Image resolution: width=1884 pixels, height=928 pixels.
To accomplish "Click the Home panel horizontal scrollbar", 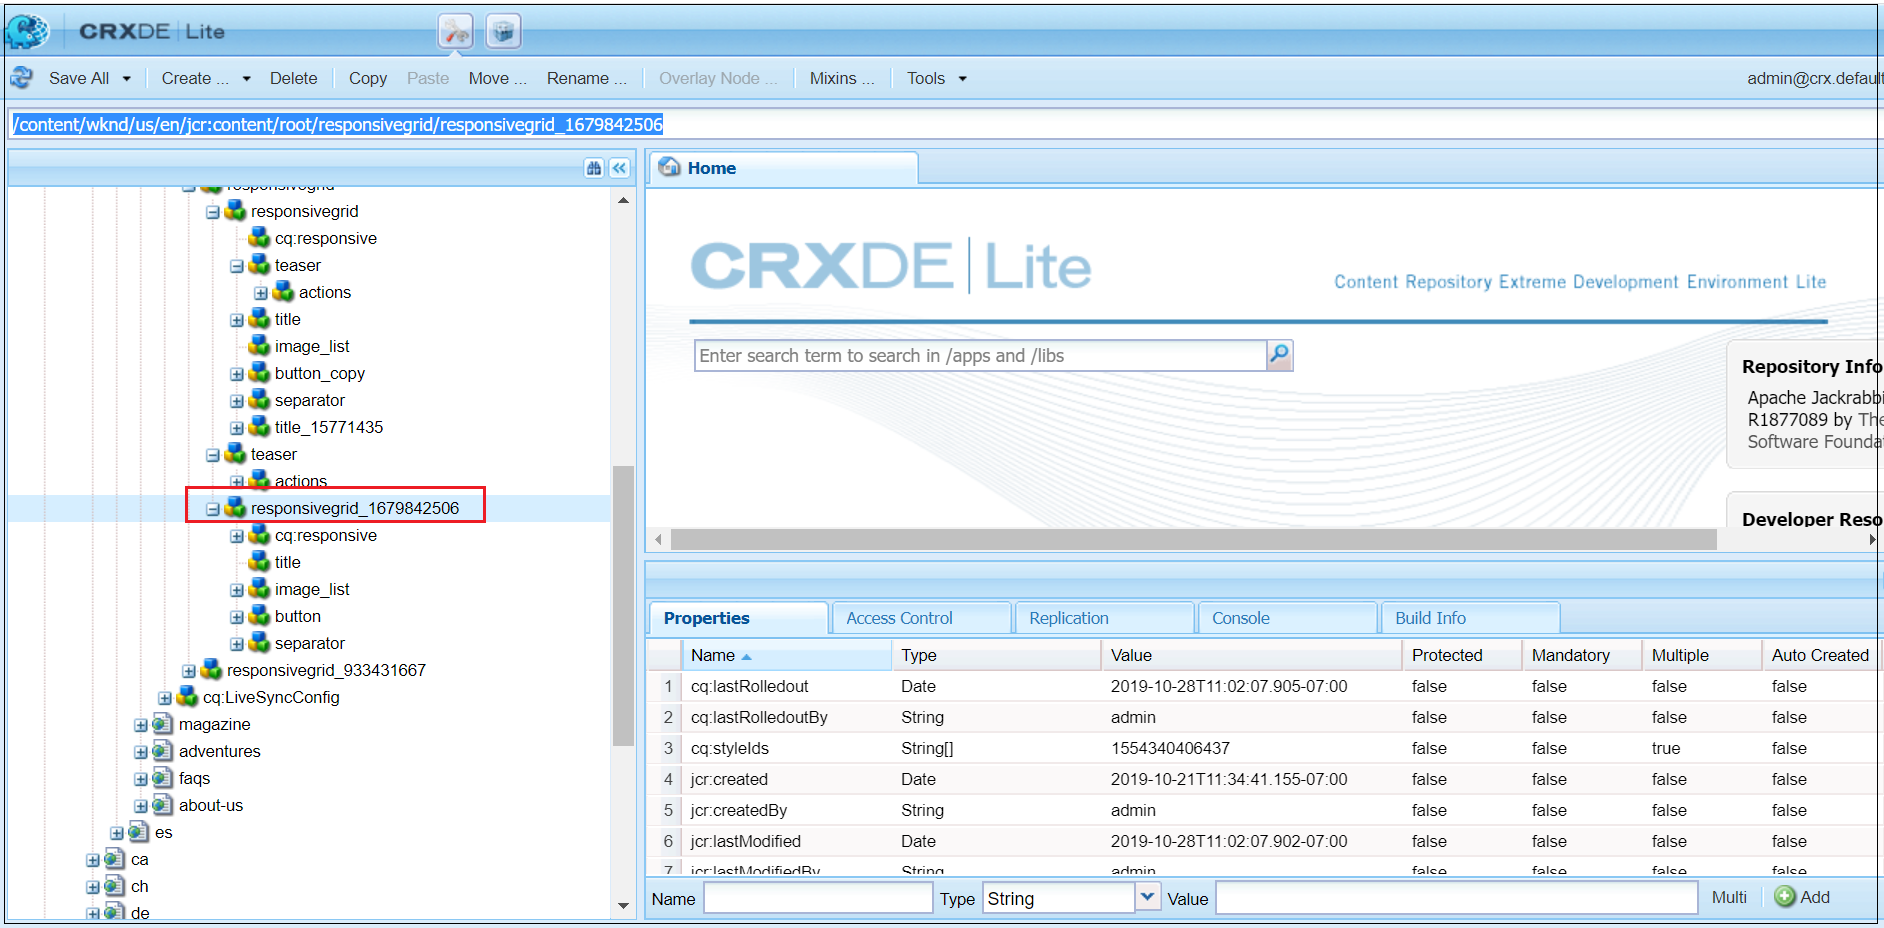I will pyautogui.click(x=1194, y=539).
